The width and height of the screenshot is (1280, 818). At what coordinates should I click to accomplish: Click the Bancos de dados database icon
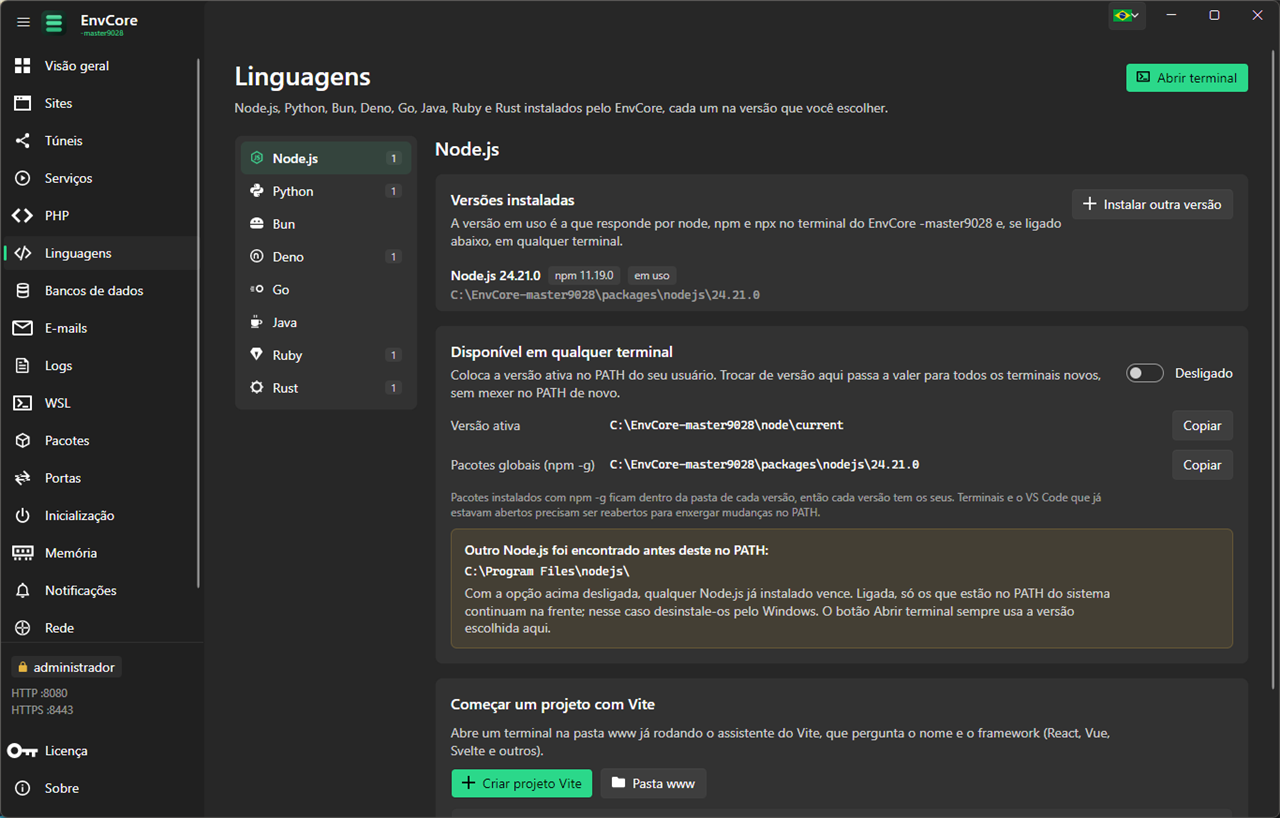tap(22, 291)
